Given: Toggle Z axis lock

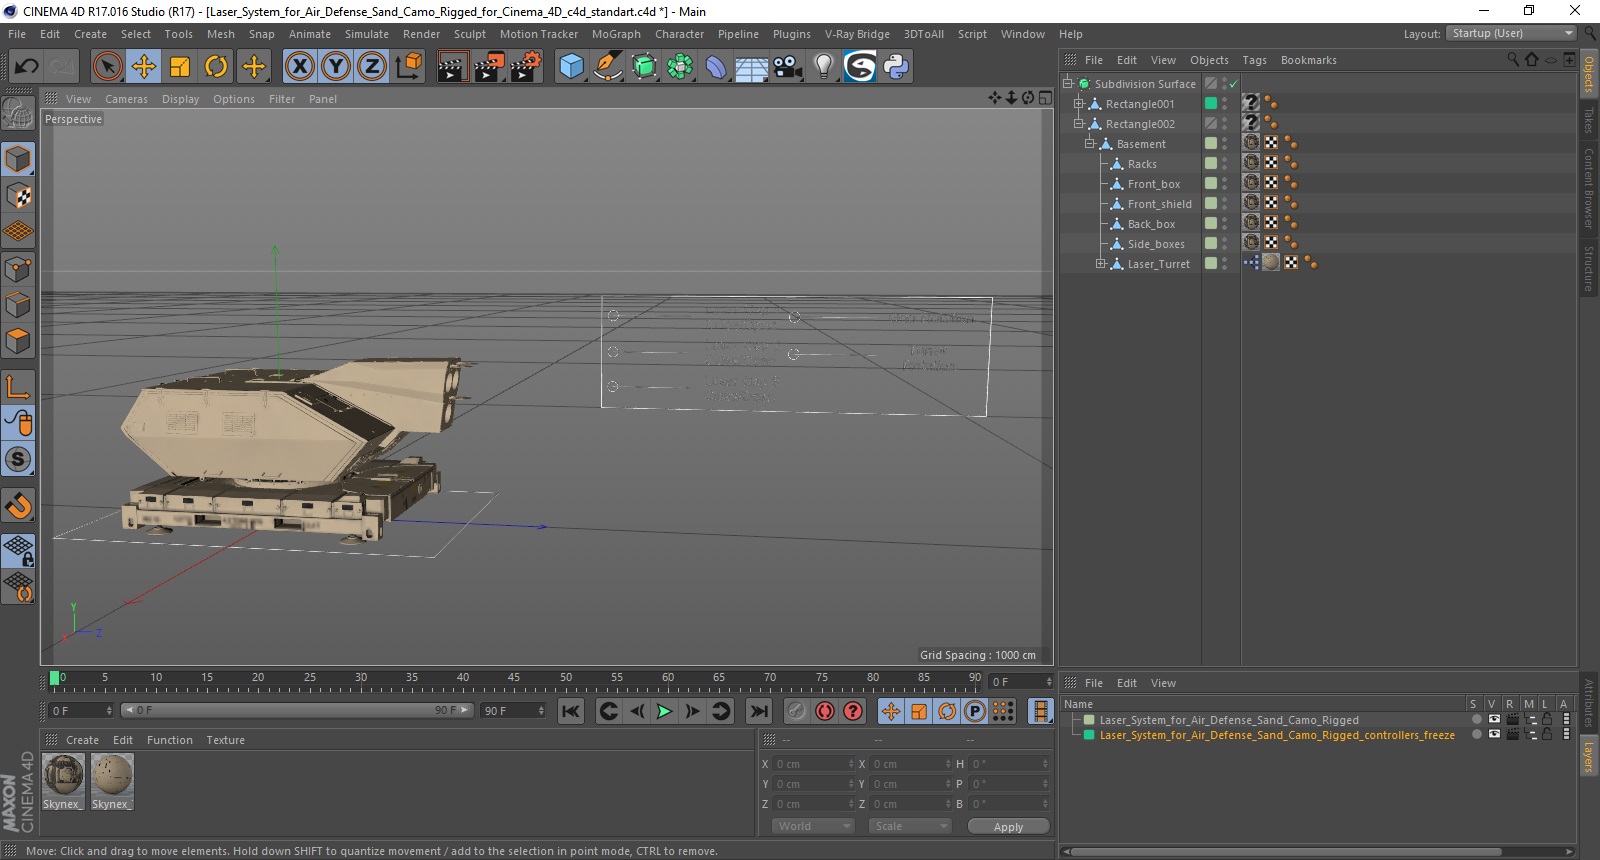Looking at the screenshot, I should (372, 67).
